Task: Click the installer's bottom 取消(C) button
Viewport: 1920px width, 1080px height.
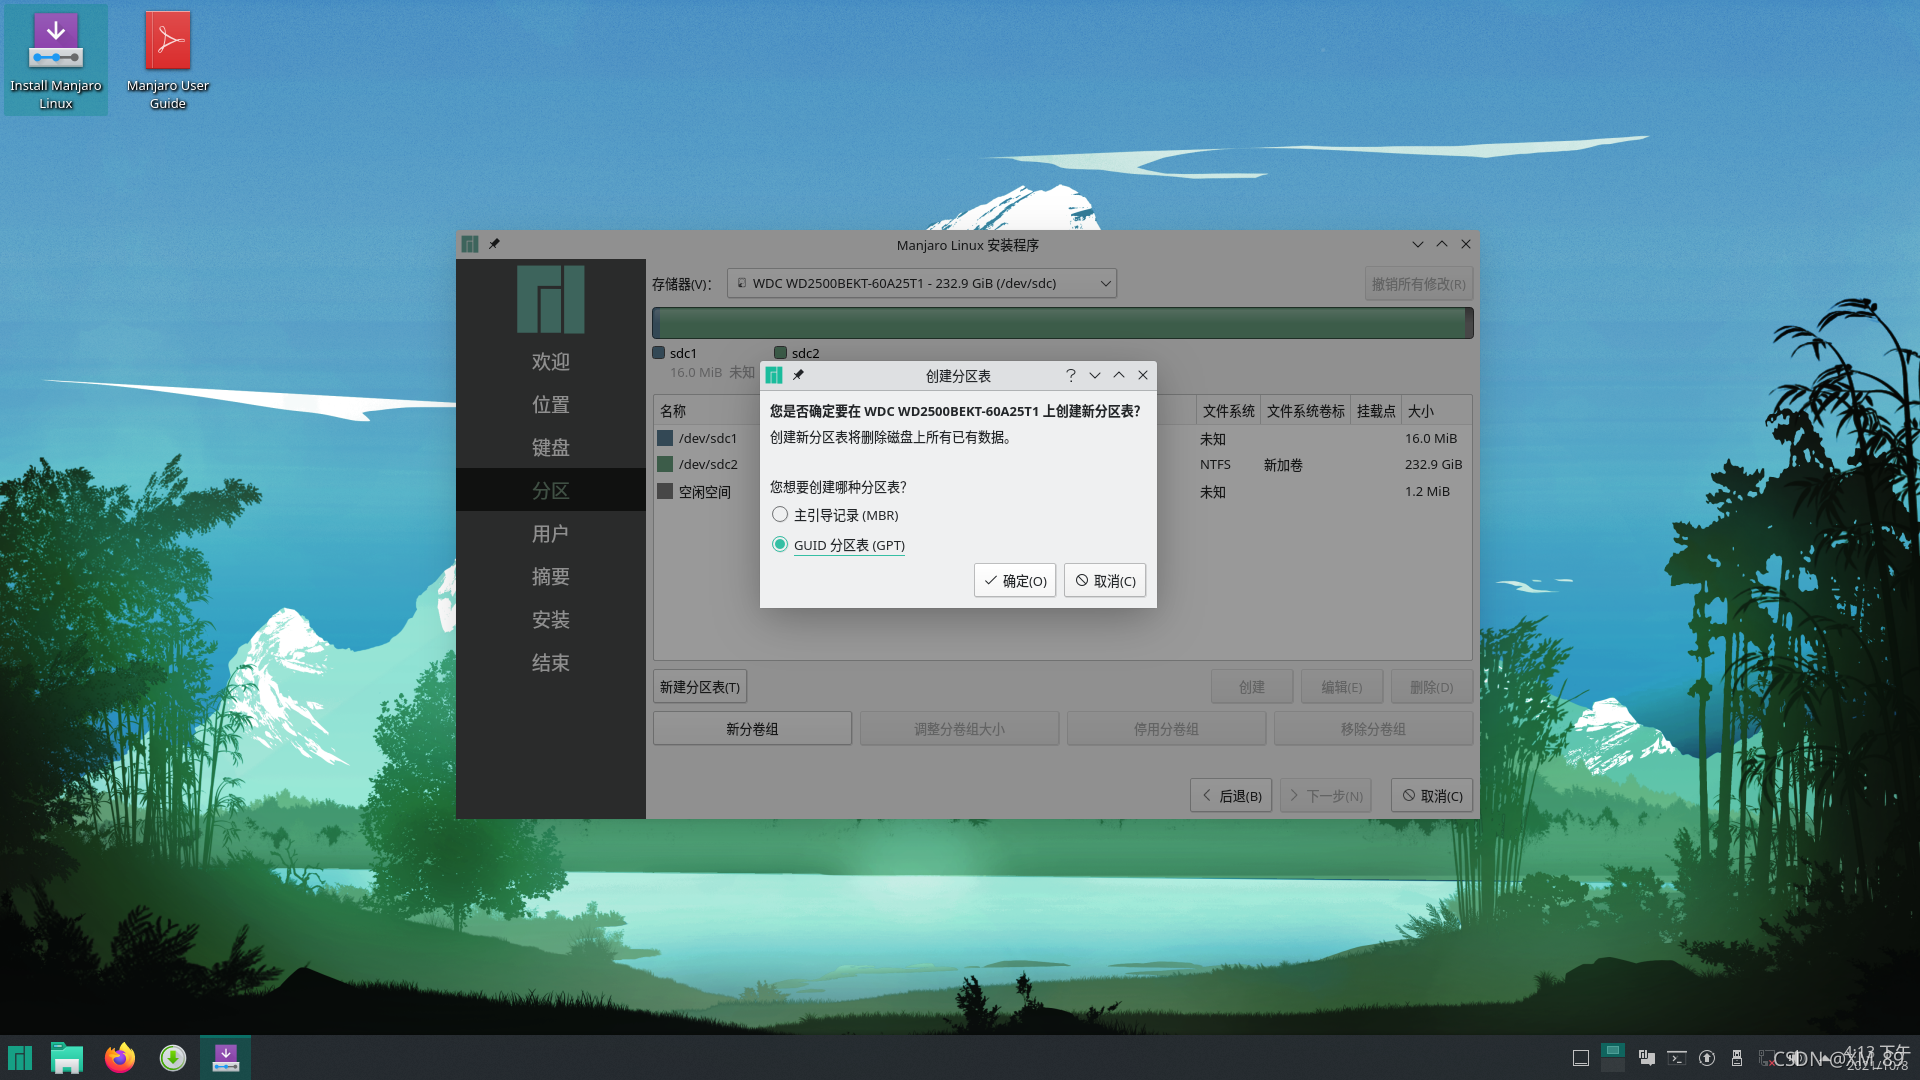Action: (1432, 796)
